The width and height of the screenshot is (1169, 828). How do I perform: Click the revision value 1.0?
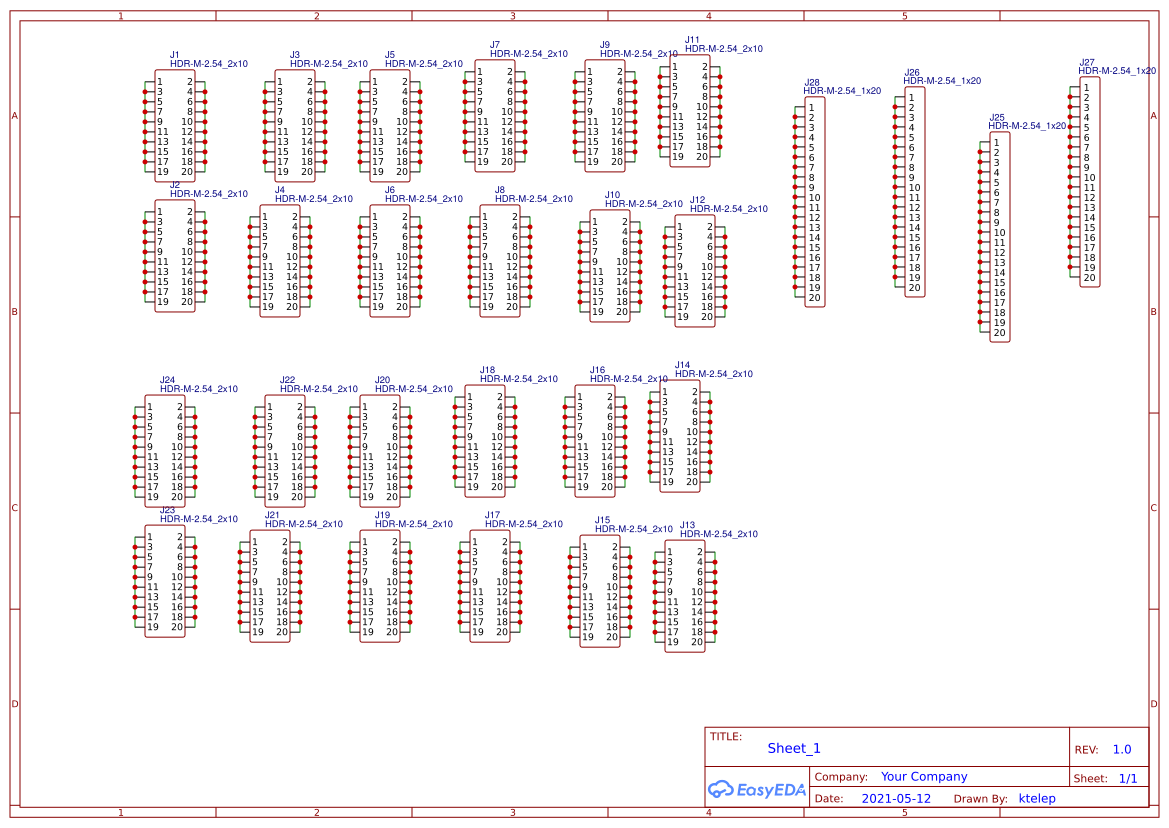(x=1121, y=749)
